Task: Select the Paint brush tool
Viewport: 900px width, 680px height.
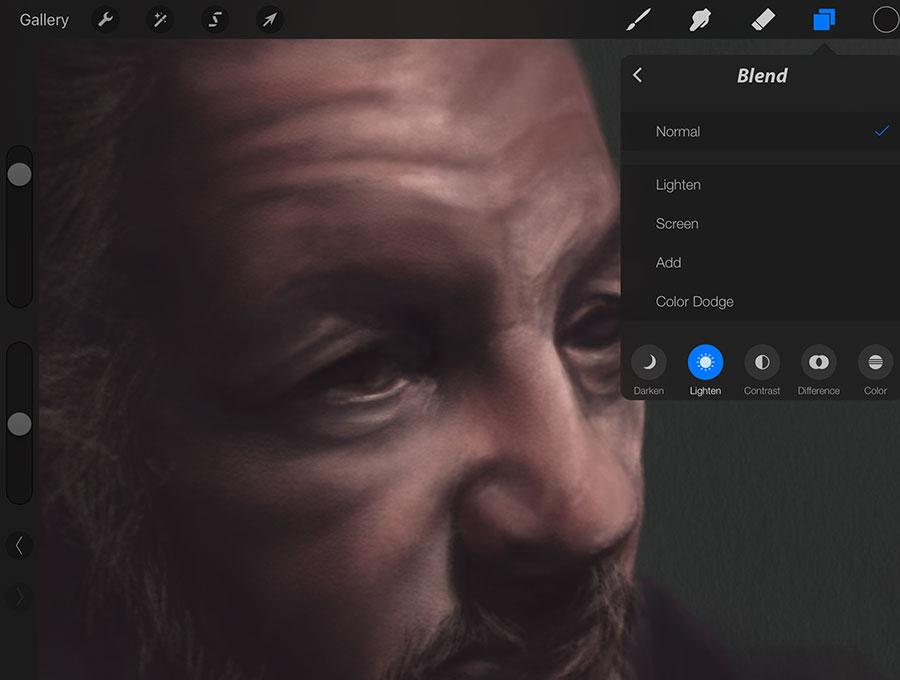Action: (x=638, y=19)
